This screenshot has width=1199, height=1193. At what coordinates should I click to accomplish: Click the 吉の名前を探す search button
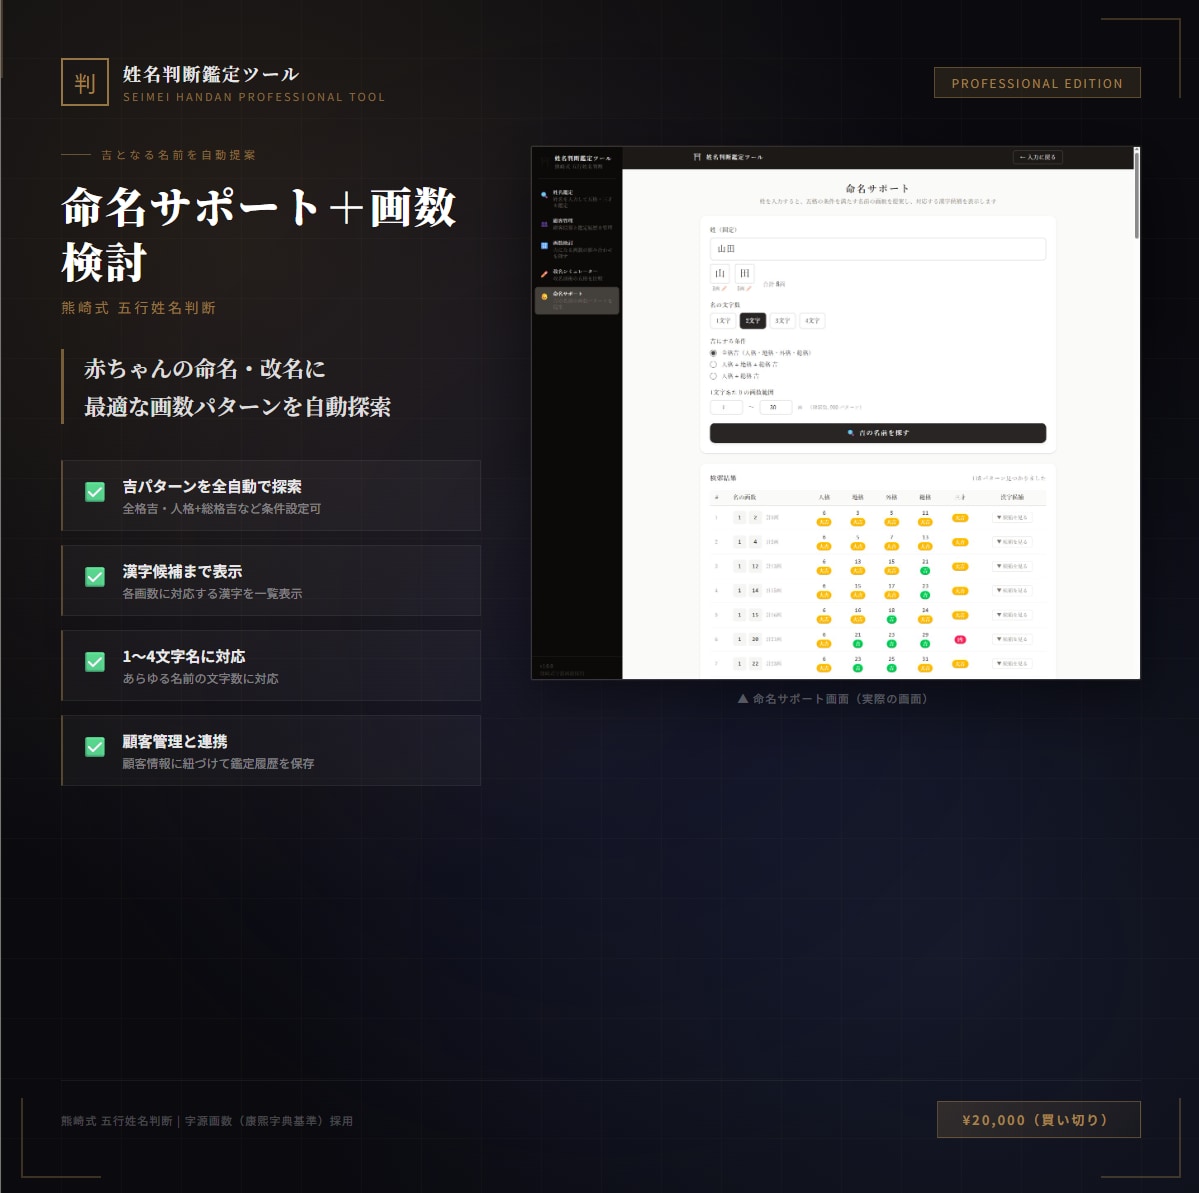tap(878, 433)
